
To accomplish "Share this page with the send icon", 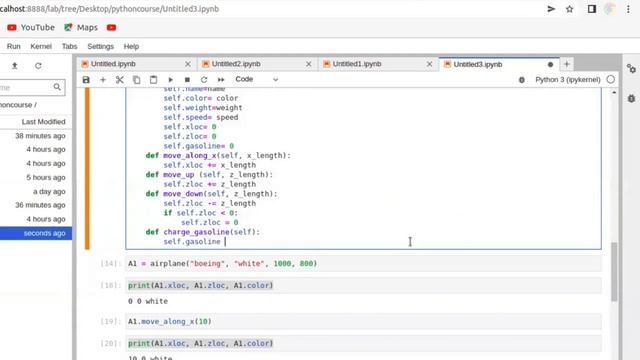I will tap(551, 9).
